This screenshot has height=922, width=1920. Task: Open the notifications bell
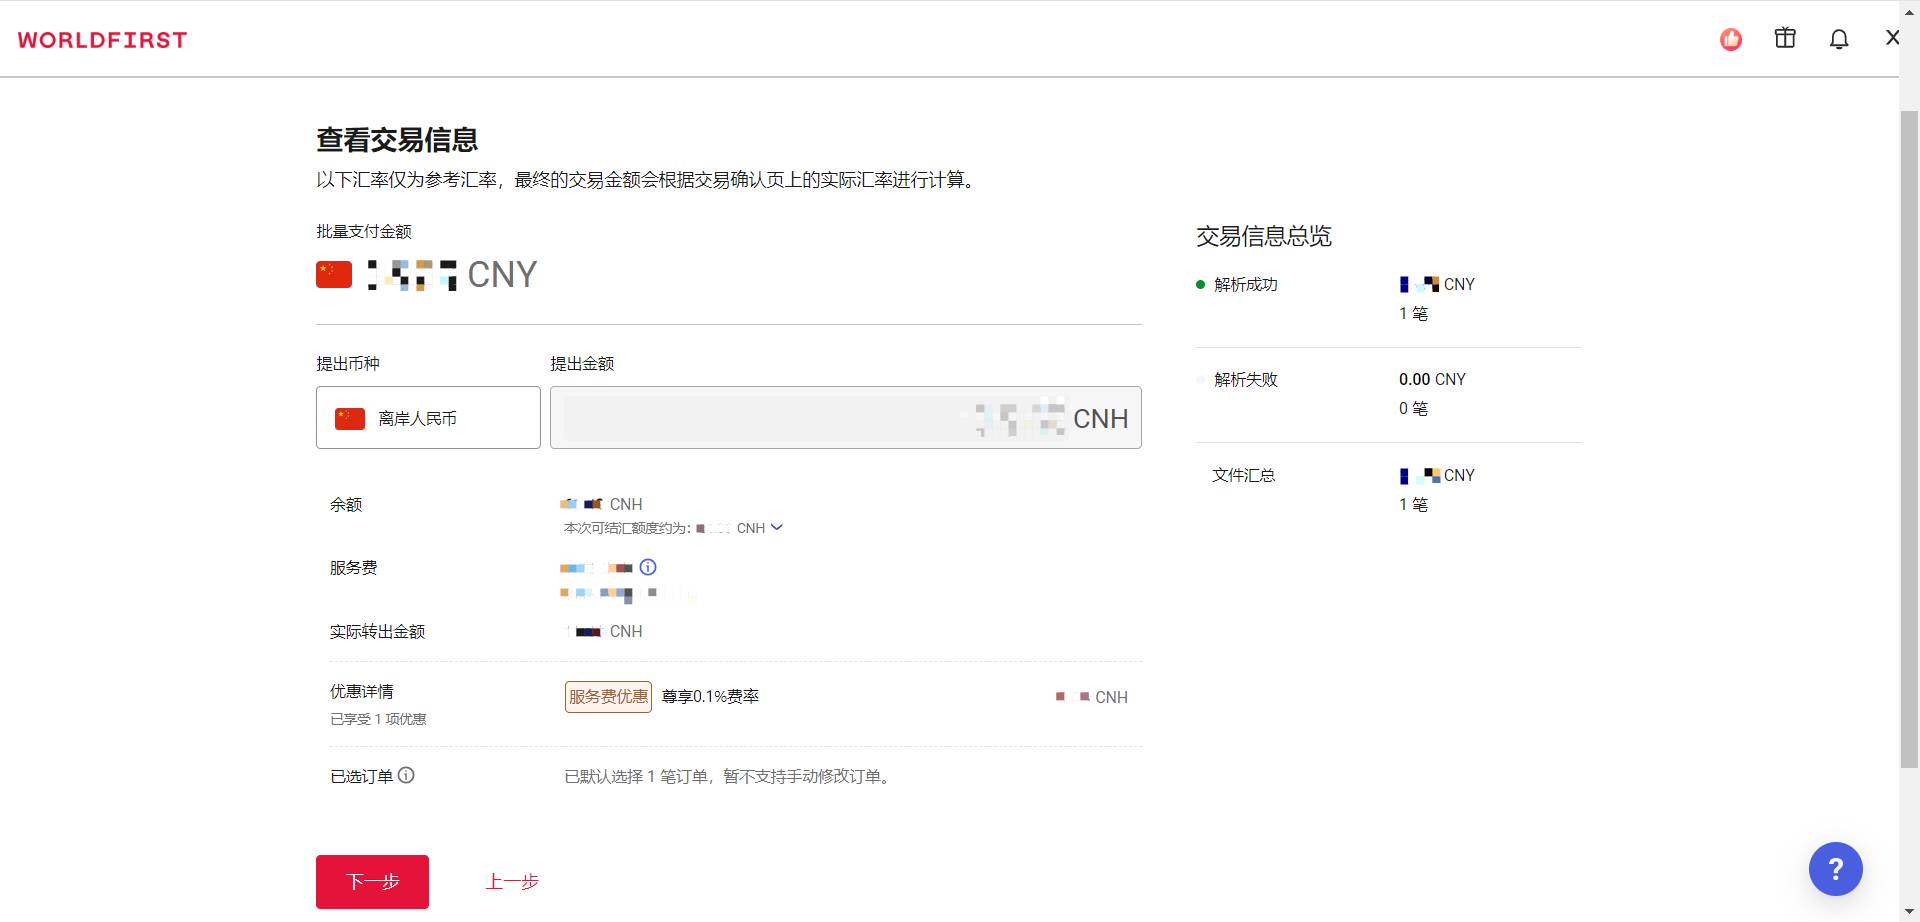click(1839, 38)
